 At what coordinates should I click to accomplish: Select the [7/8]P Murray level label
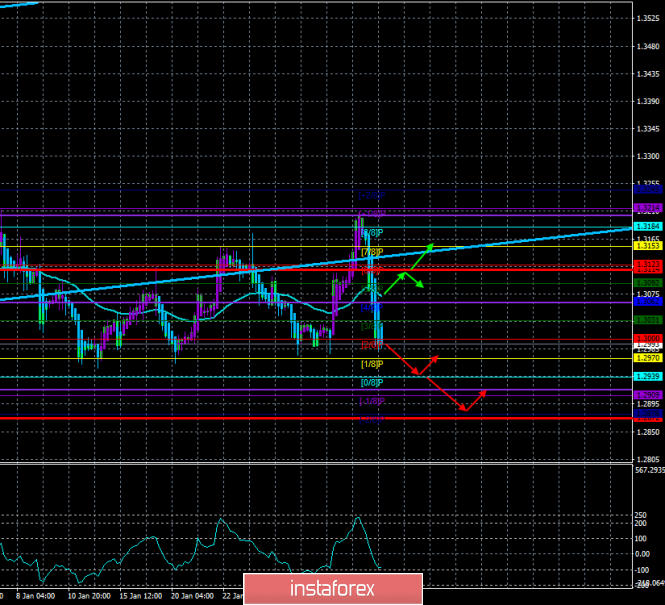372,251
